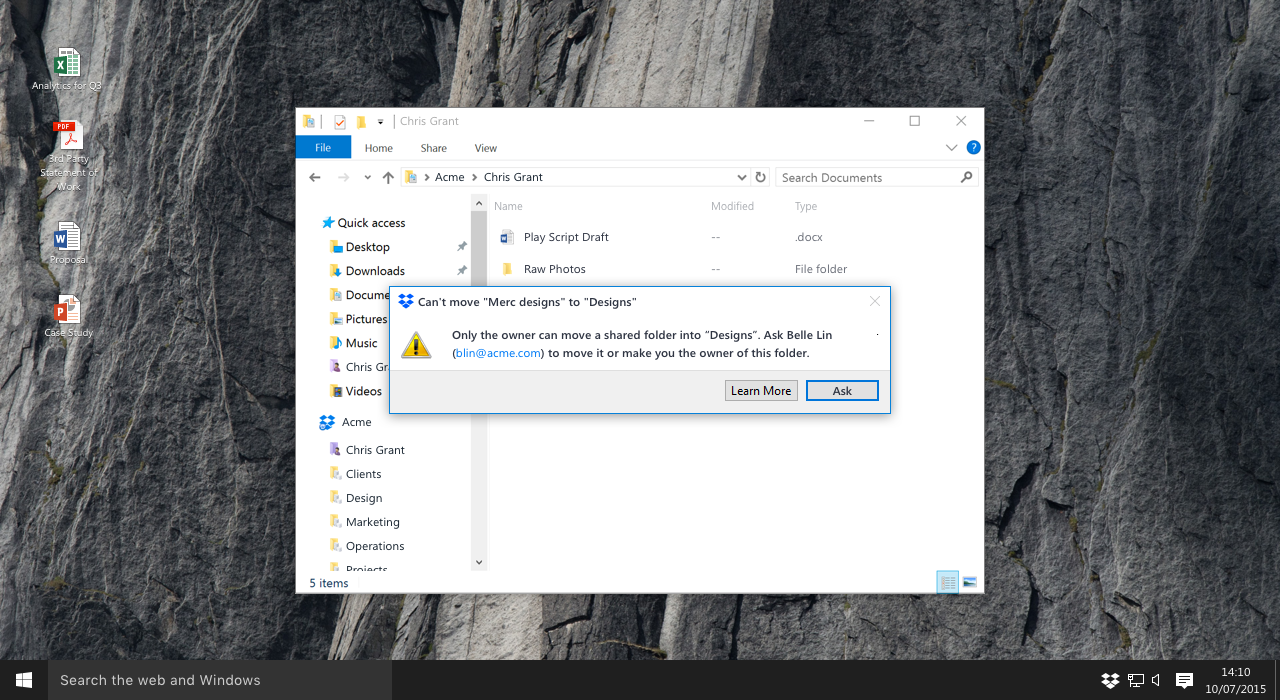The image size is (1280, 700).
Task: Click the breadcrumb arrow between Acme and Chris Grant
Action: (474, 177)
